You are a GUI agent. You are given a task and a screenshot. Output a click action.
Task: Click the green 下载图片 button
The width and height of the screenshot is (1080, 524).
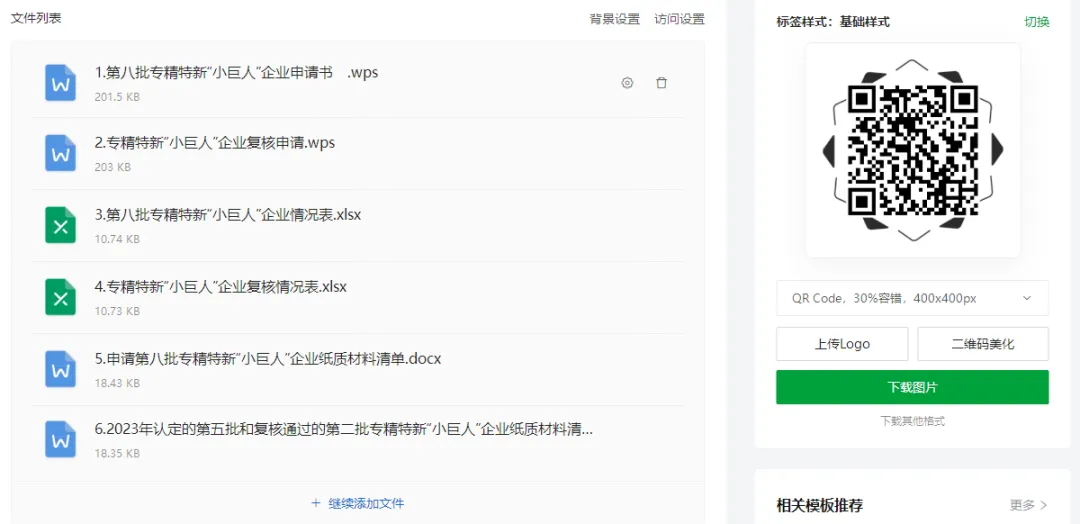coord(912,387)
